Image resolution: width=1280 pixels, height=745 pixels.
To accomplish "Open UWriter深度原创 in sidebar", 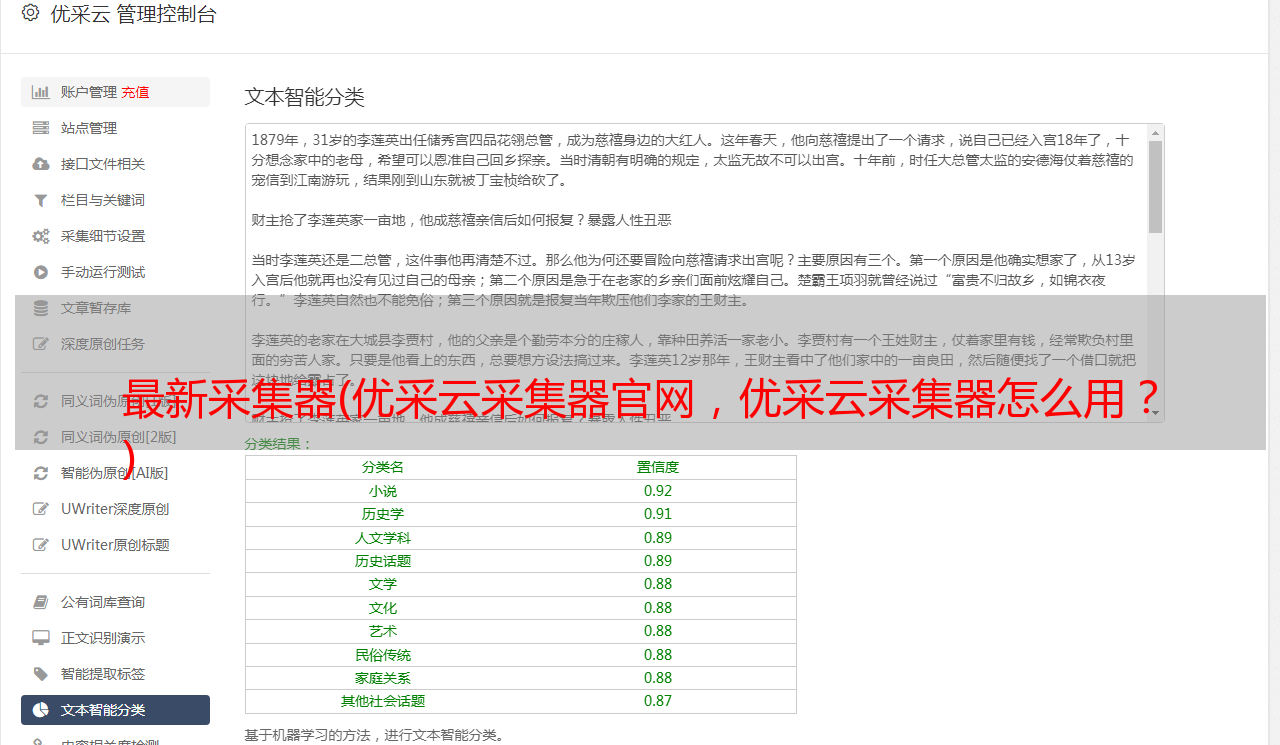I will [114, 509].
